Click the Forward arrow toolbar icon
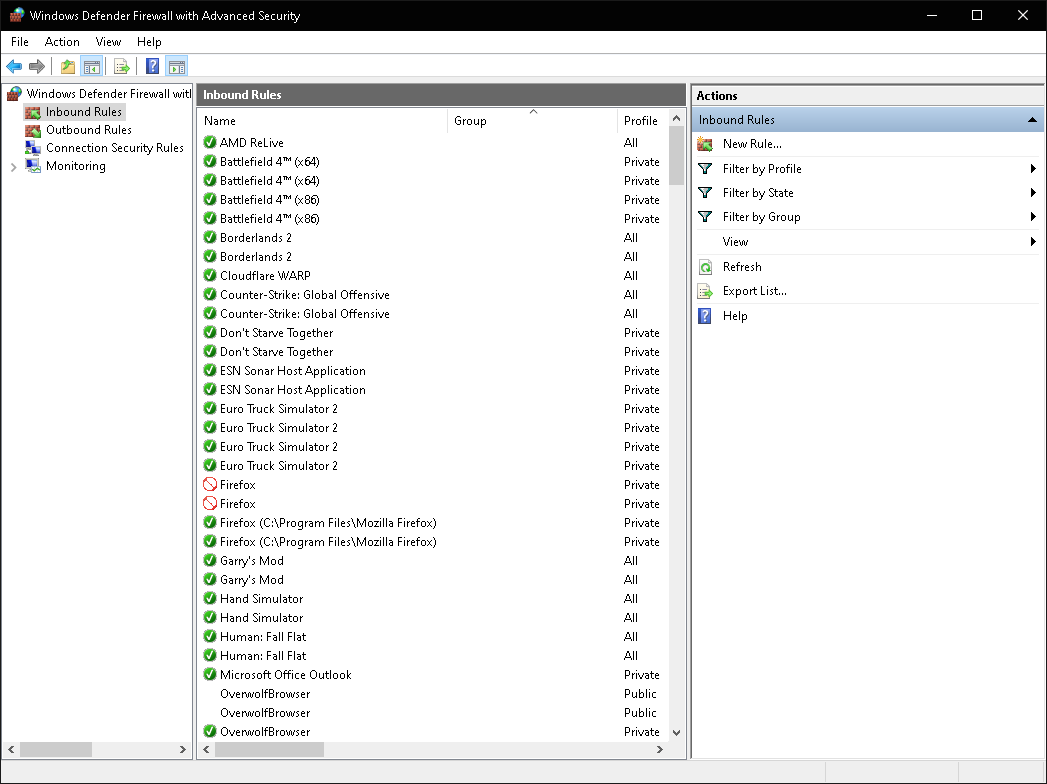This screenshot has height=784, width=1047. coord(37,66)
